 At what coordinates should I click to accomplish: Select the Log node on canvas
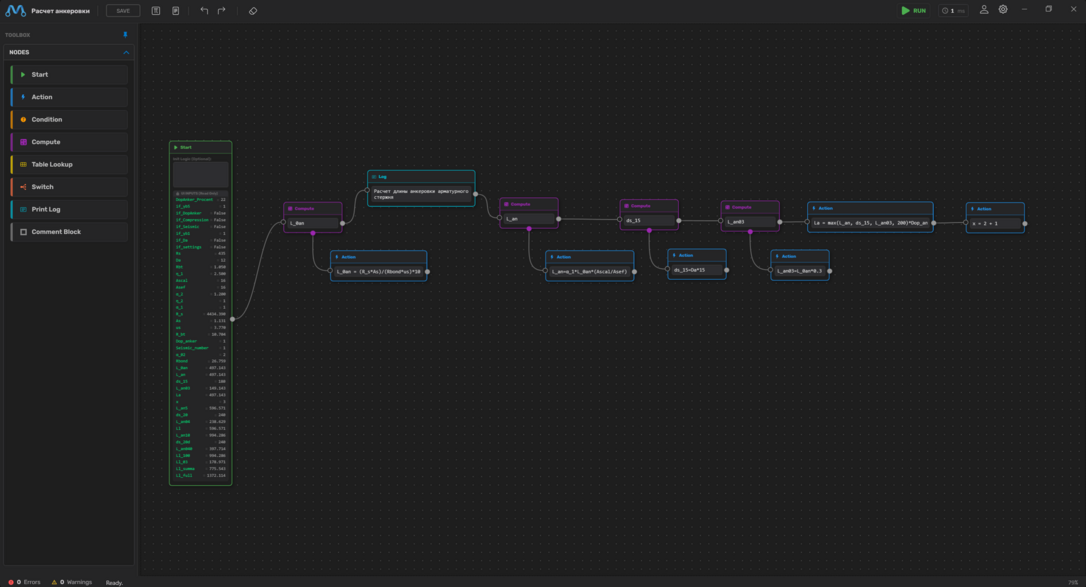pyautogui.click(x=421, y=176)
